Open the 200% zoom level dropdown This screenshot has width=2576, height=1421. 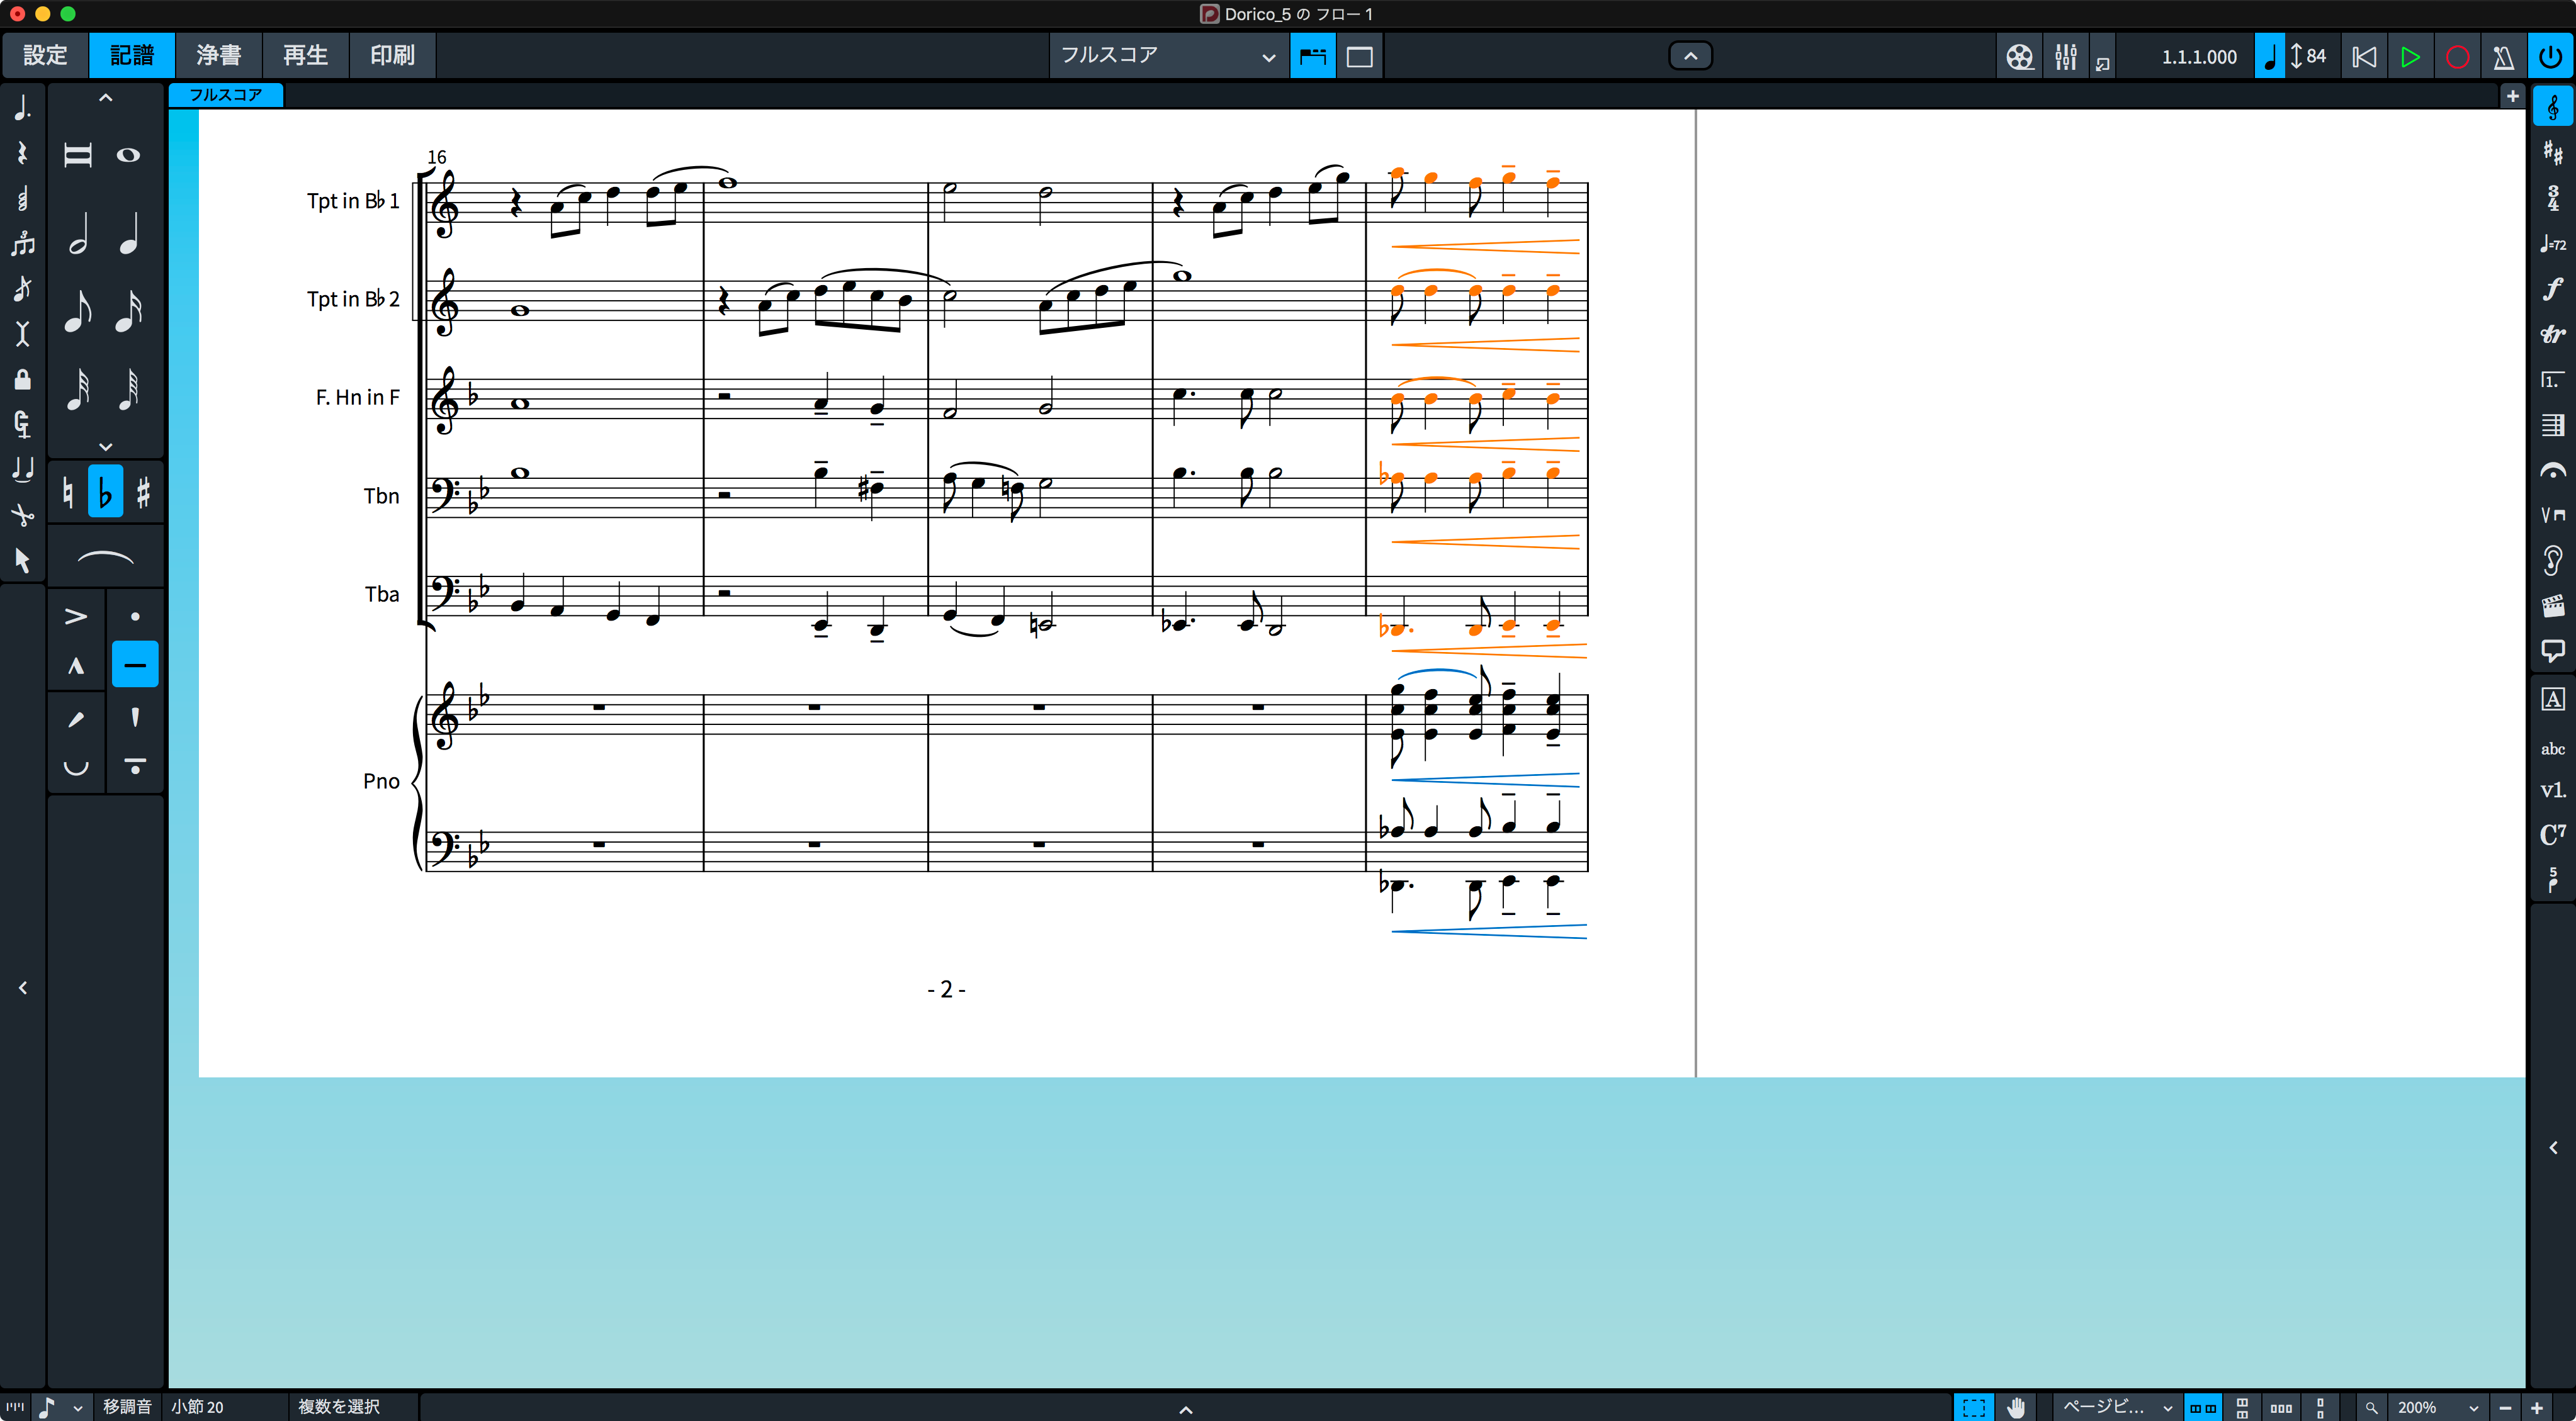pyautogui.click(x=2437, y=1407)
